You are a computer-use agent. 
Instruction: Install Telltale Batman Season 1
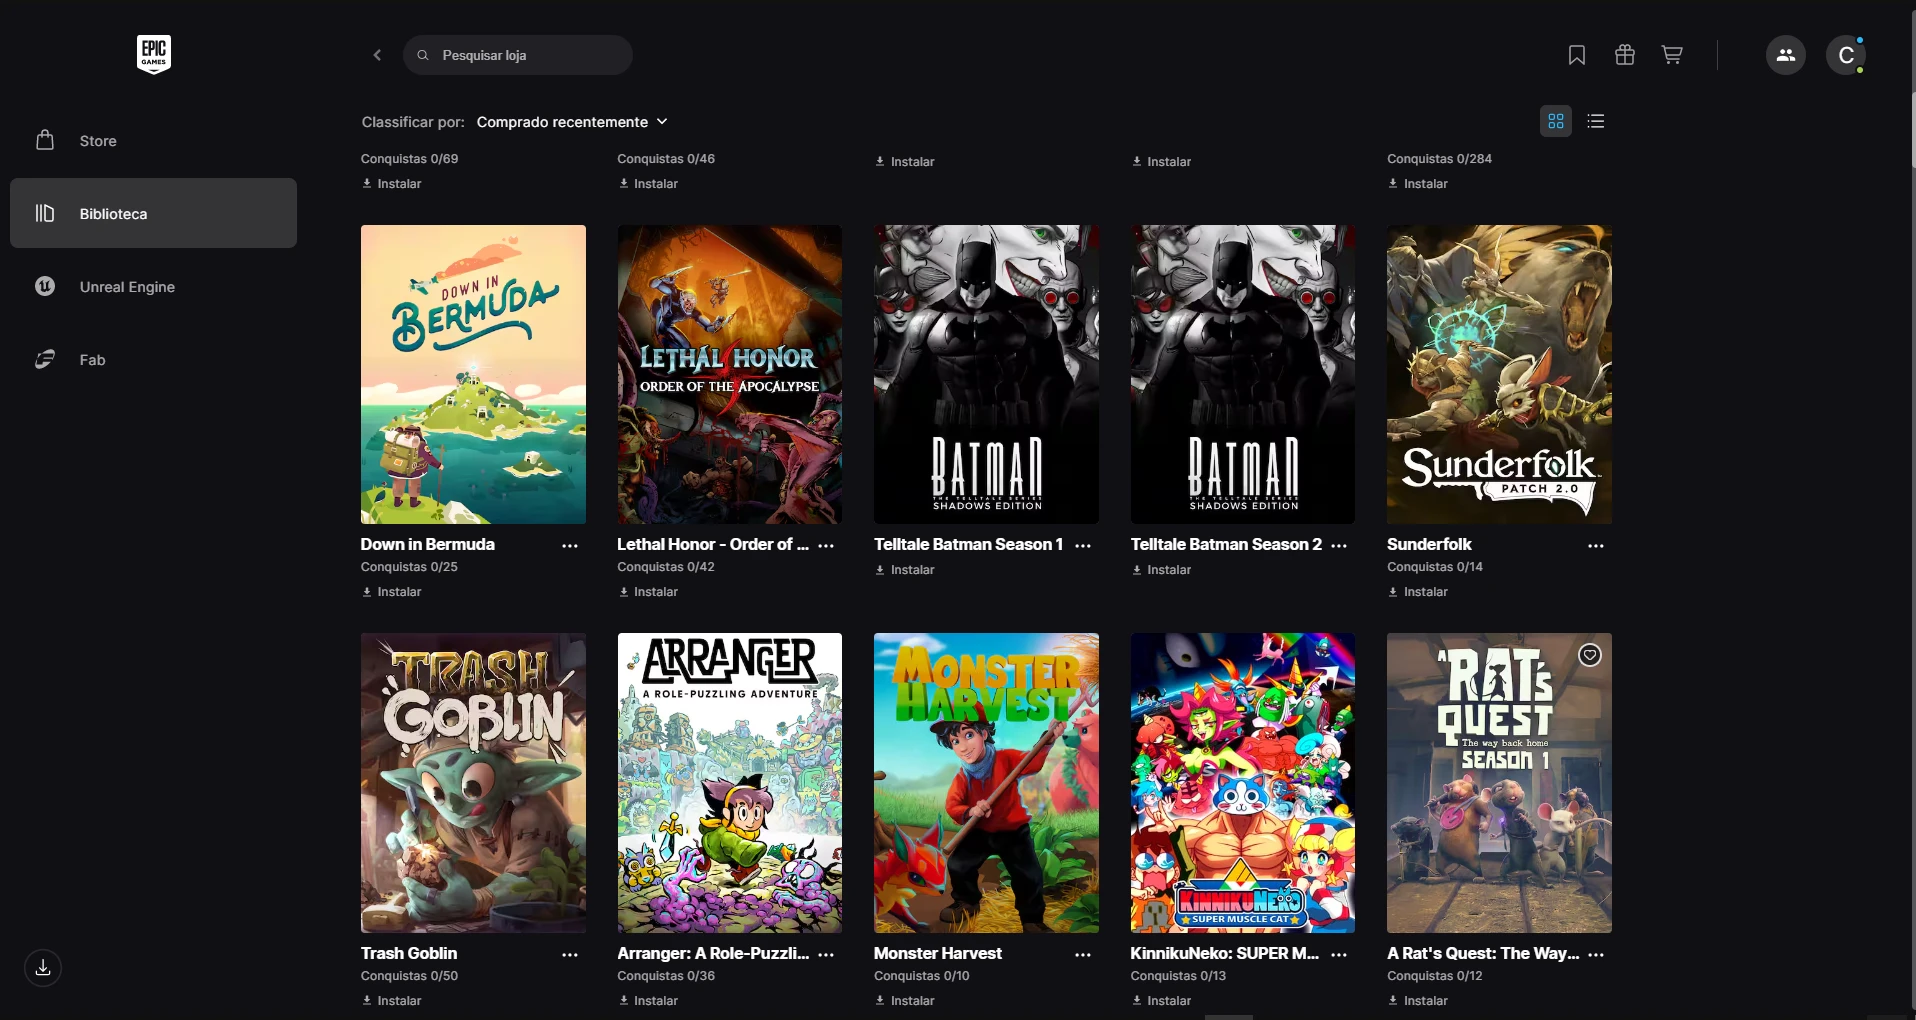click(x=905, y=570)
